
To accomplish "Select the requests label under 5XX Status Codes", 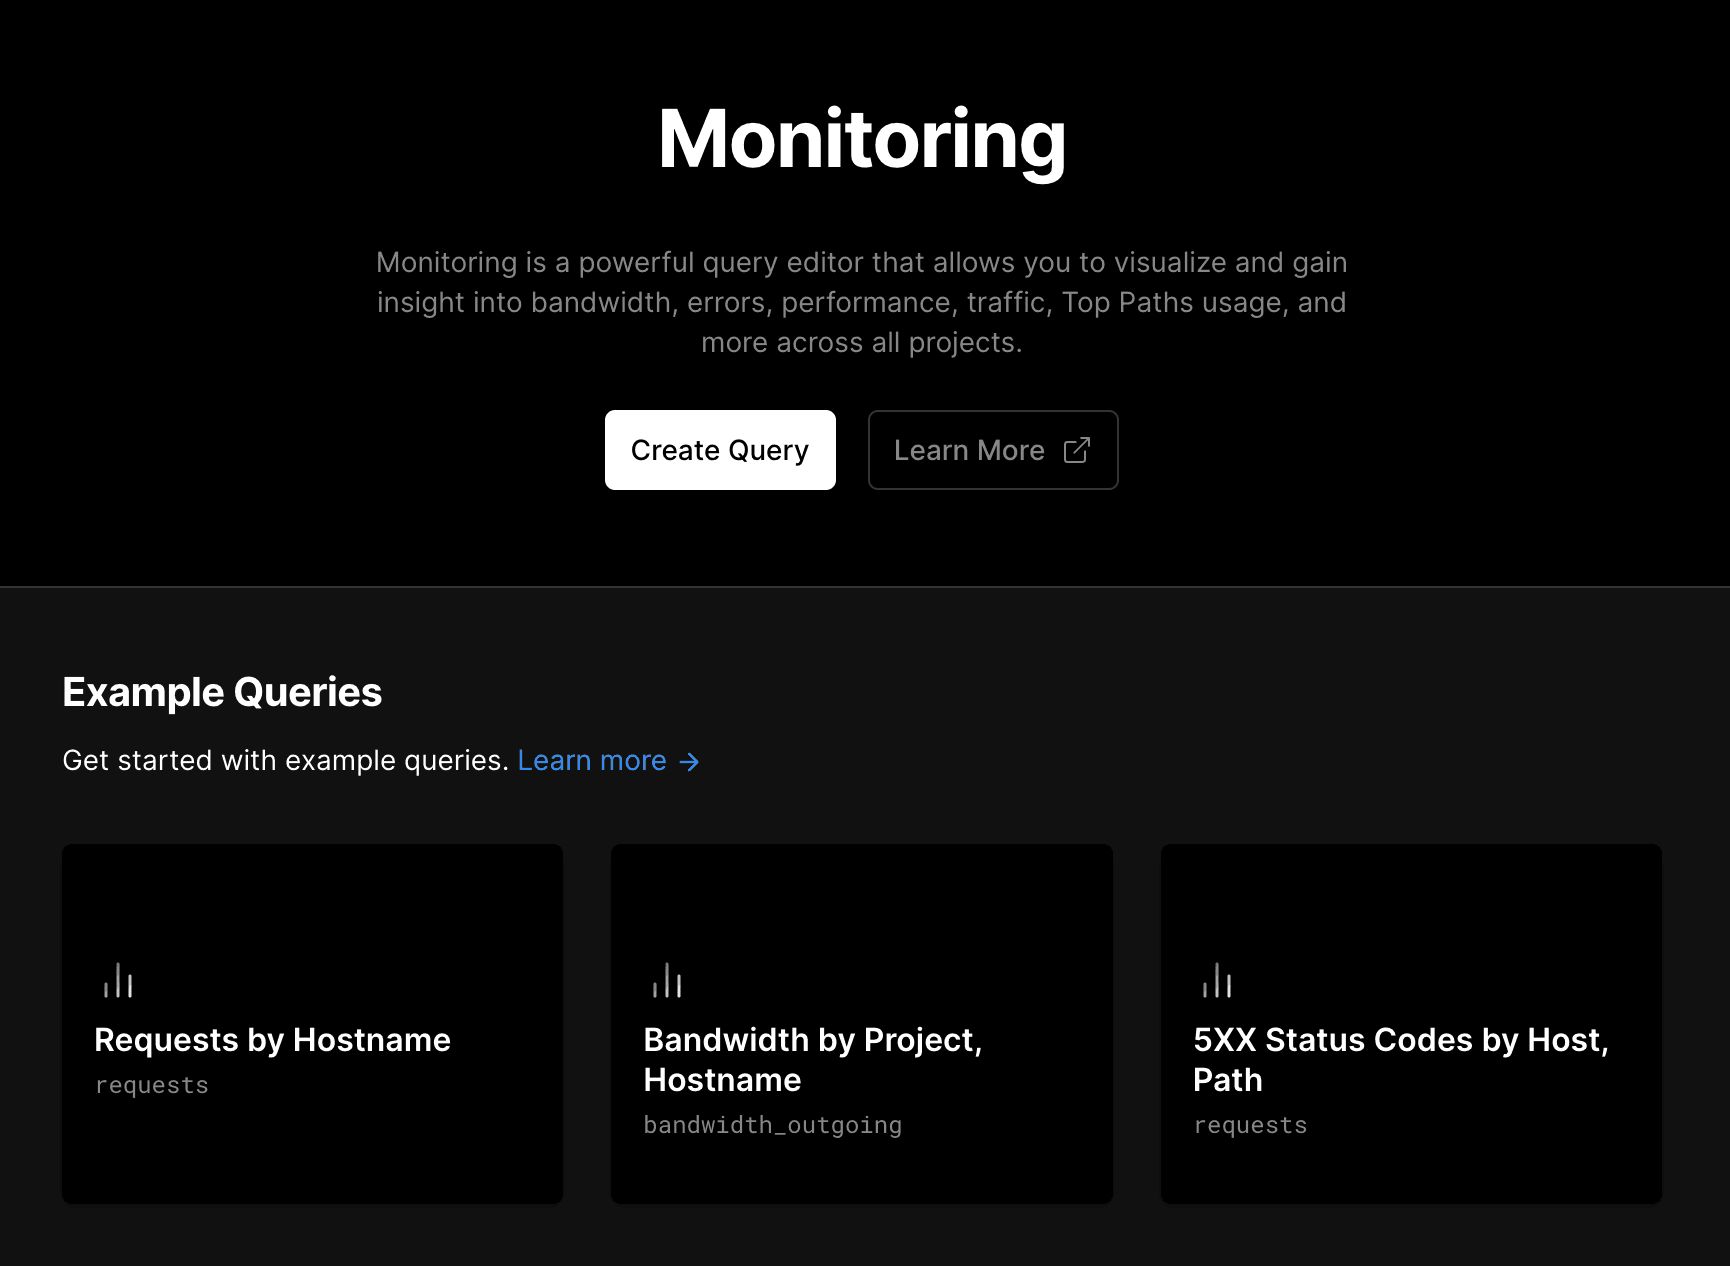I will [x=1249, y=1124].
